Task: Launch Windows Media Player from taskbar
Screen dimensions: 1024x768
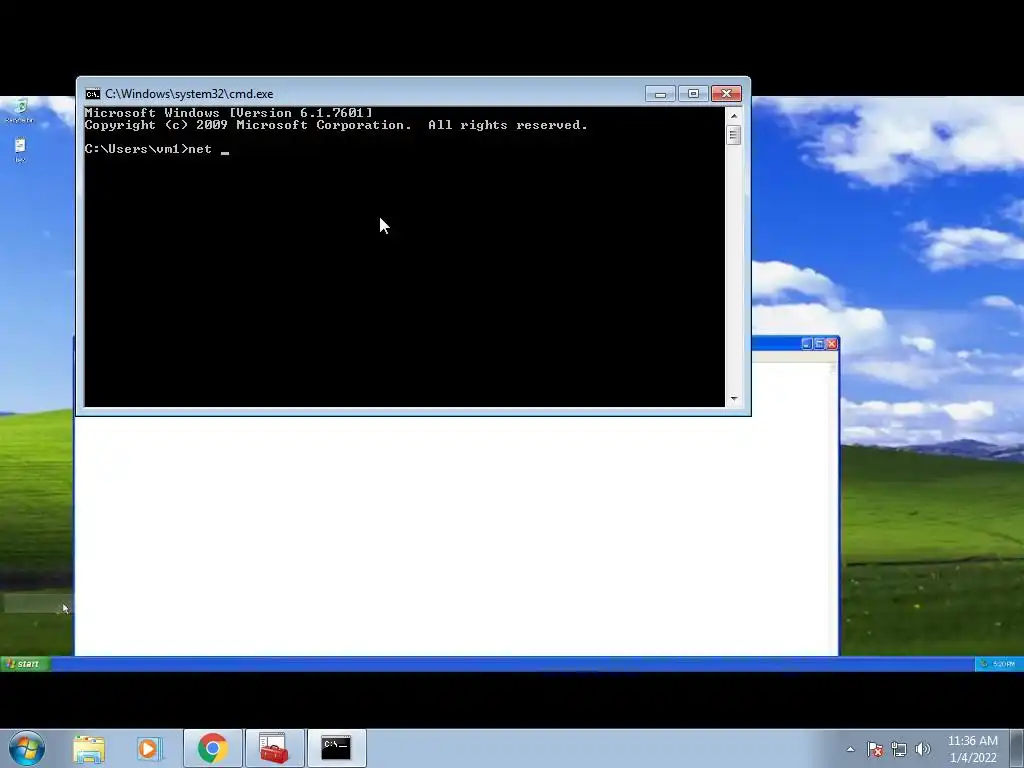Action: [x=150, y=749]
